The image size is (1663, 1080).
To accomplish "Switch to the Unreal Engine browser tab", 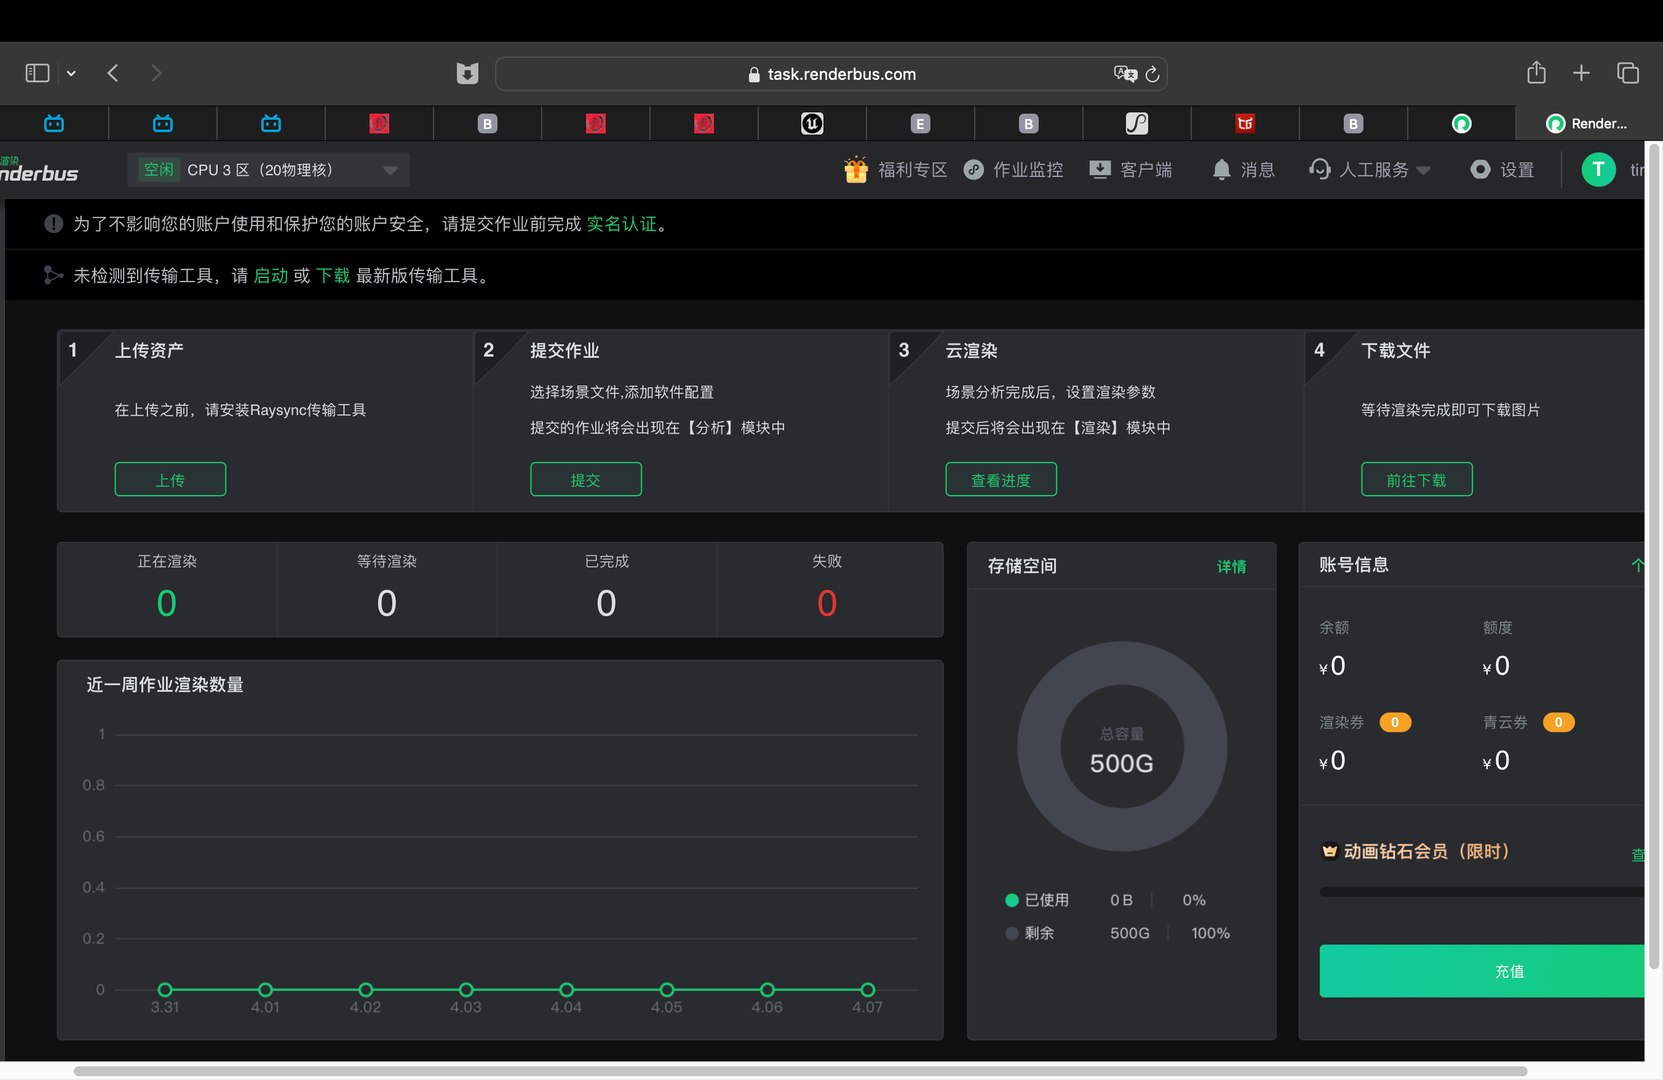I will (x=812, y=123).
